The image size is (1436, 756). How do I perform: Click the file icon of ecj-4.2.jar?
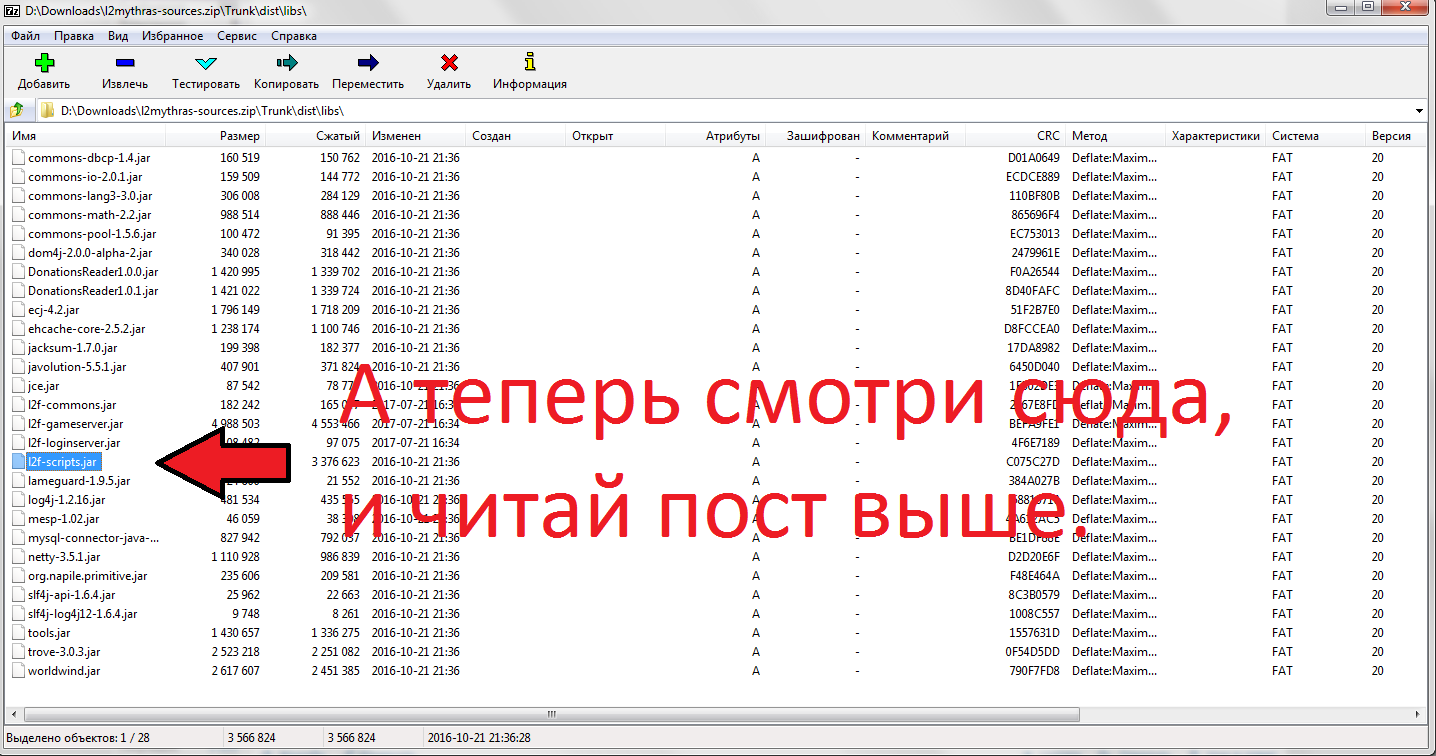coord(18,310)
